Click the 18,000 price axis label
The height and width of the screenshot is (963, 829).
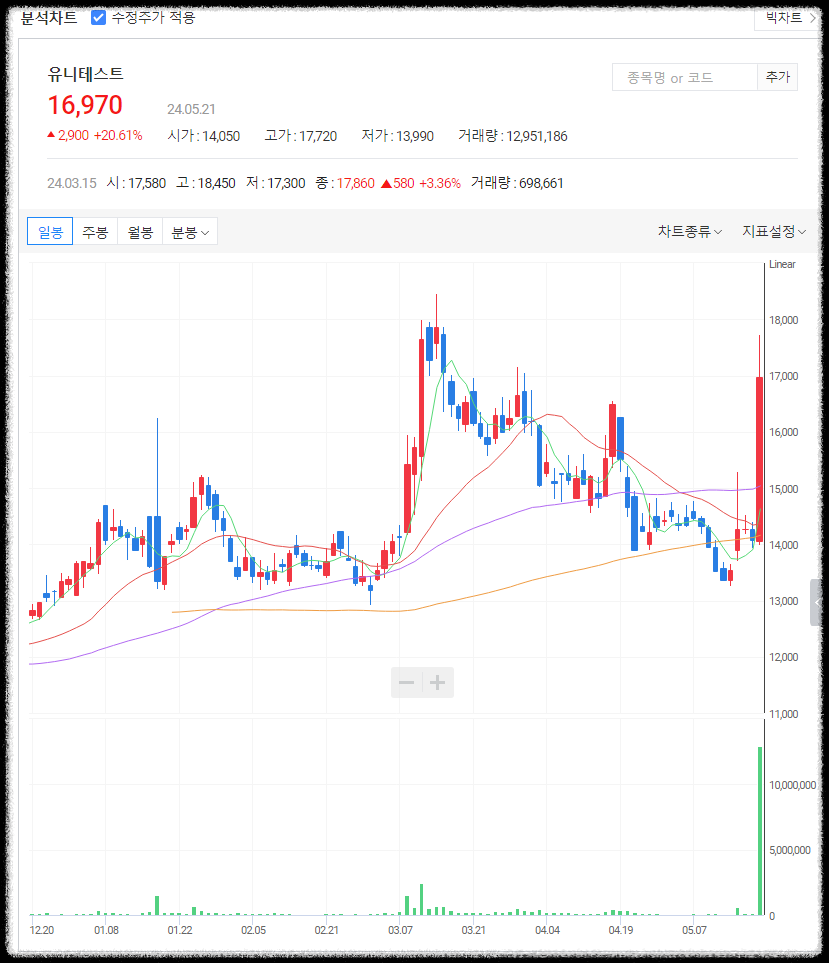pyautogui.click(x=784, y=320)
